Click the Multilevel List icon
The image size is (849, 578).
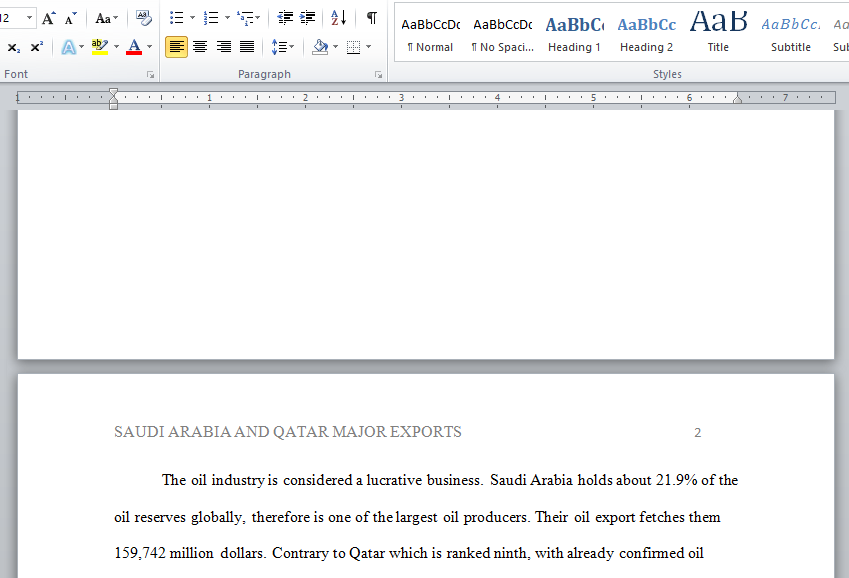[x=246, y=18]
